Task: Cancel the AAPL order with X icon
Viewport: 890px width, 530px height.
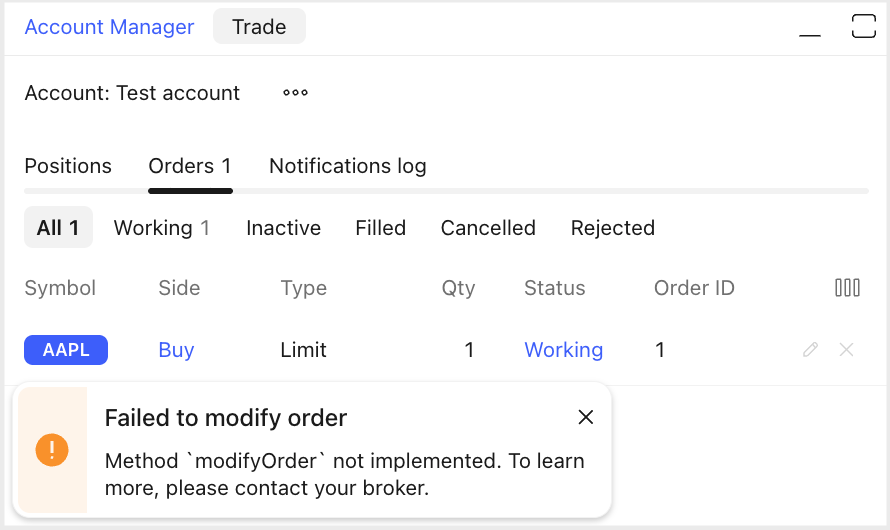Action: tap(846, 350)
